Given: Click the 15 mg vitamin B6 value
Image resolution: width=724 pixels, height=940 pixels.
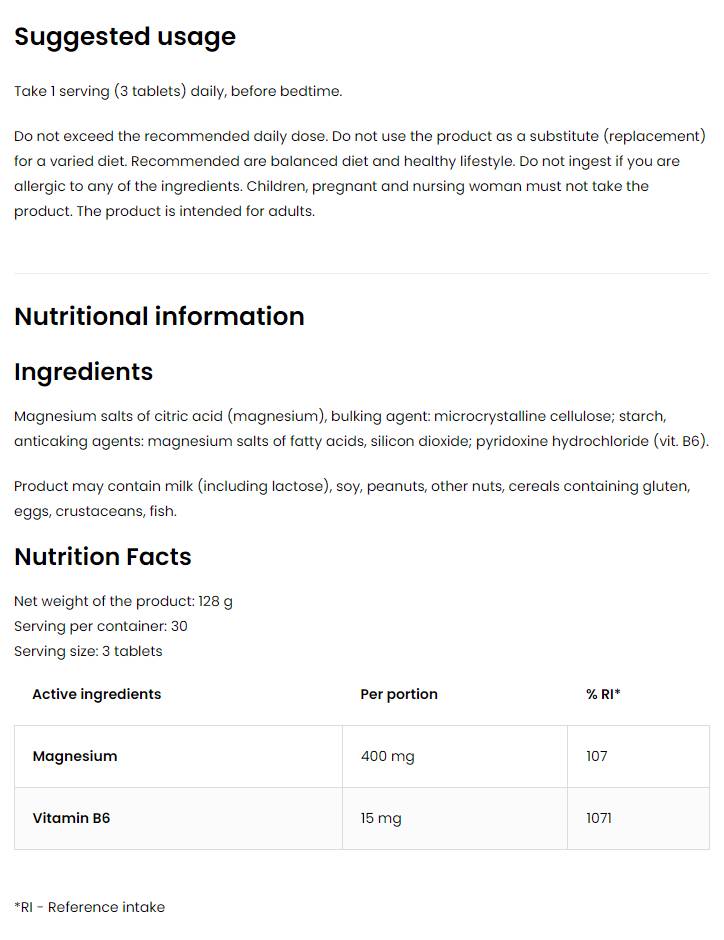Looking at the screenshot, I should pos(381,818).
